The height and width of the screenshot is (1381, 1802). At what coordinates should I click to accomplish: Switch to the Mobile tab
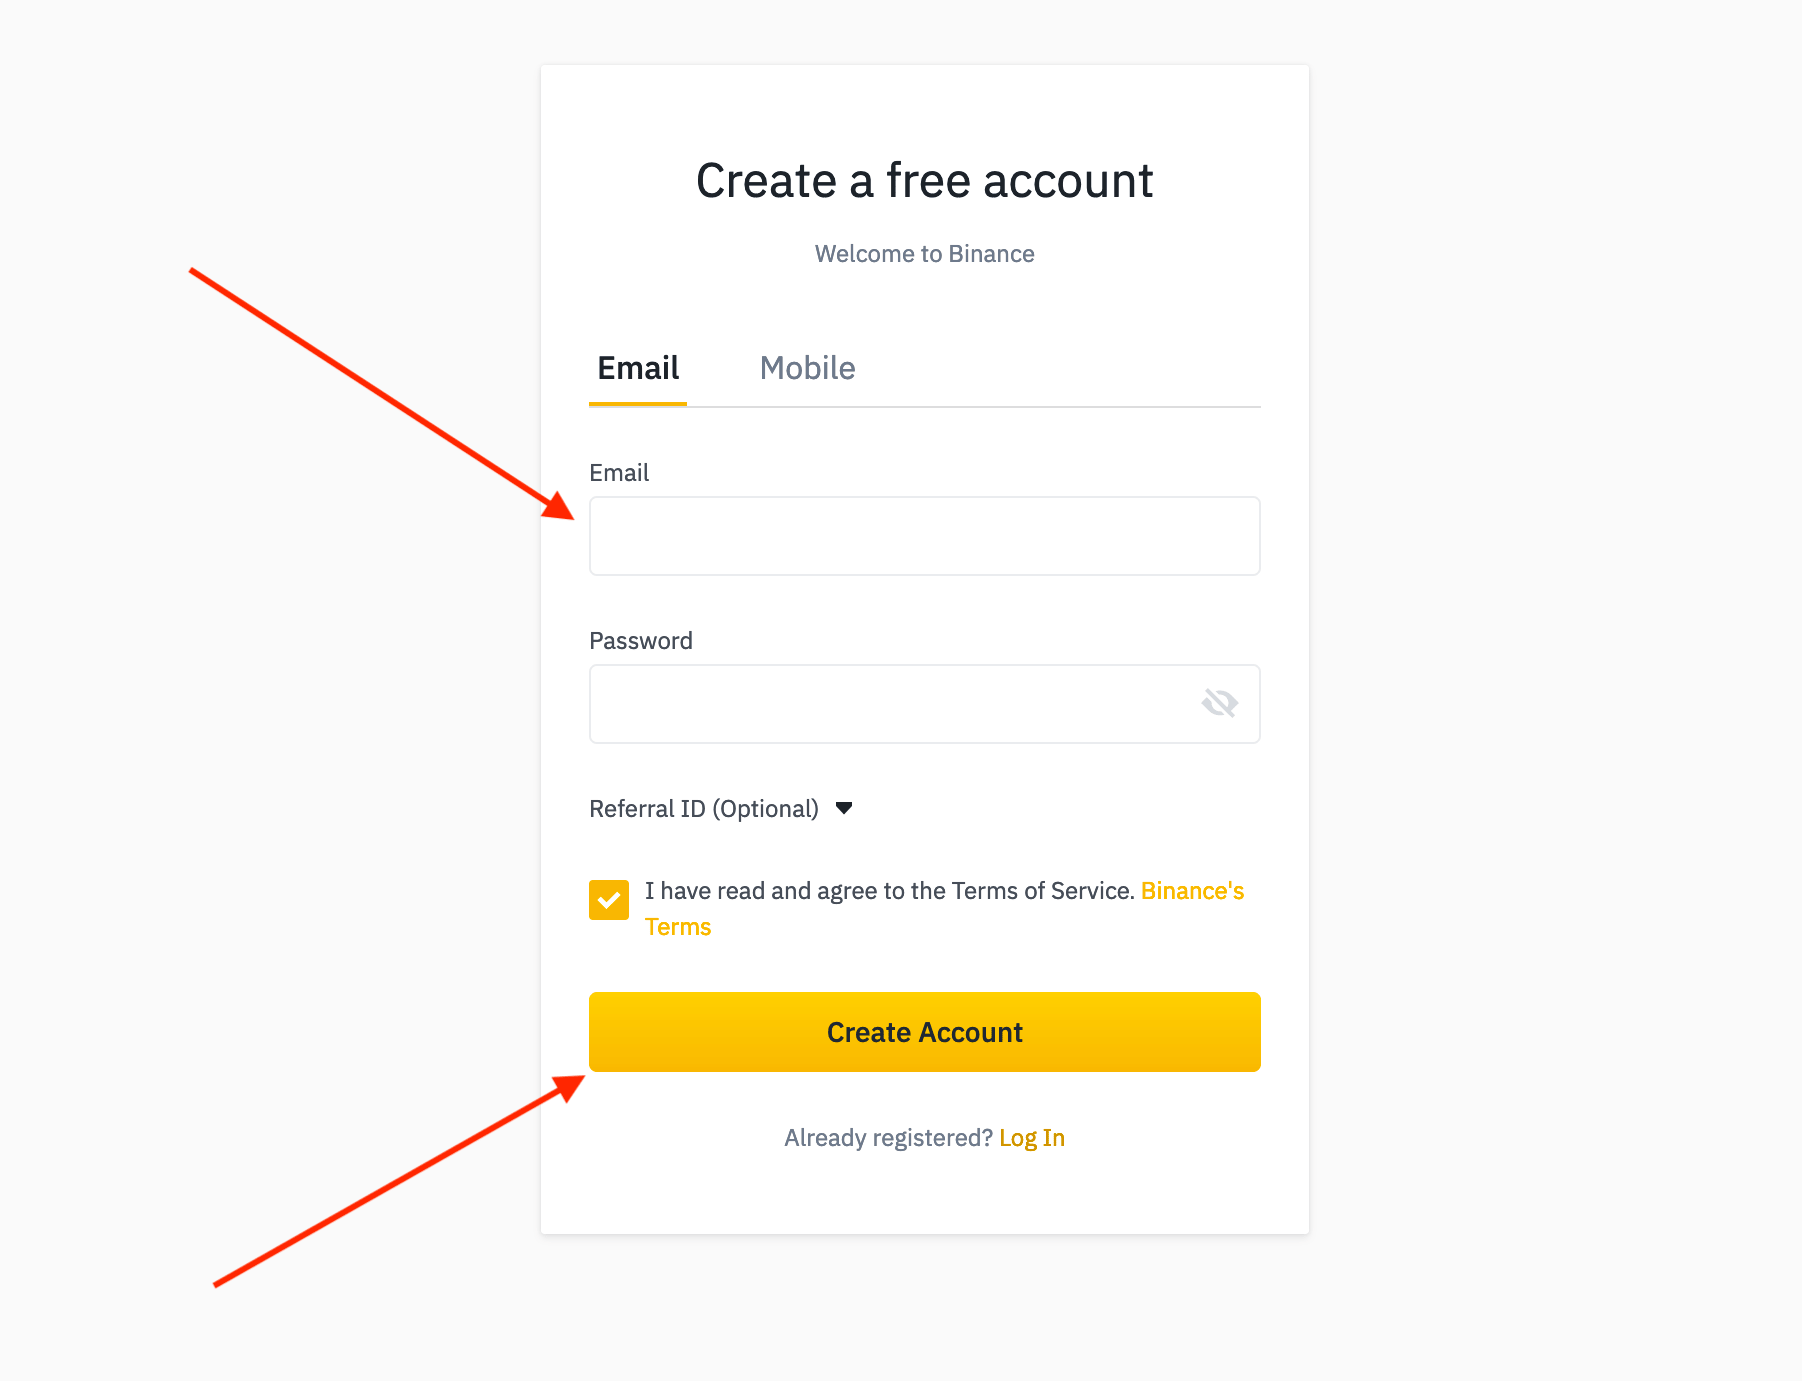807,368
